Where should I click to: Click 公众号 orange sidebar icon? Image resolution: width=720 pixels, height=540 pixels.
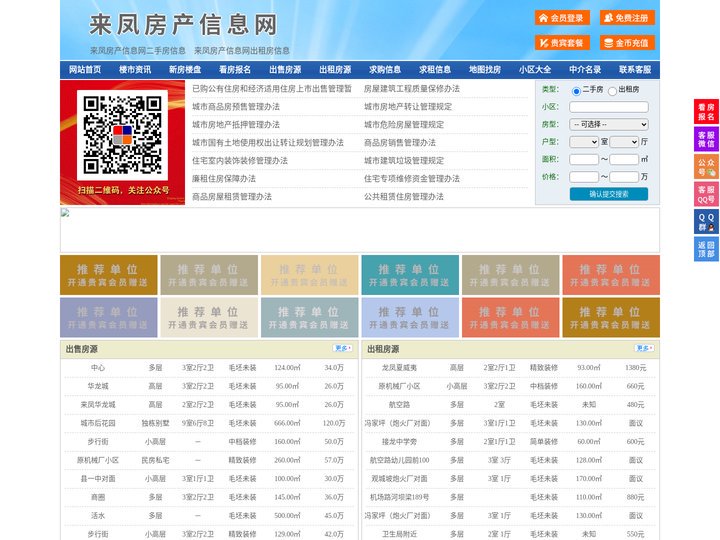(706, 166)
